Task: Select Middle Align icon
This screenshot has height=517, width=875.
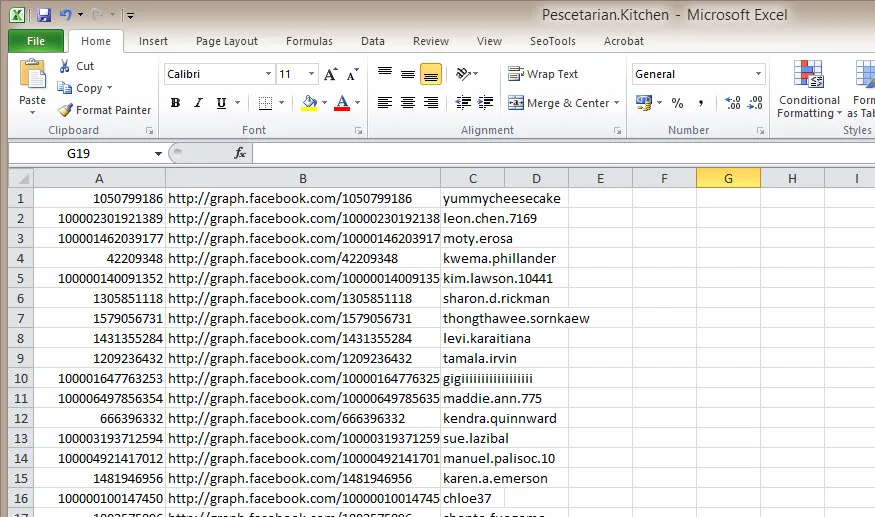Action: (x=408, y=73)
